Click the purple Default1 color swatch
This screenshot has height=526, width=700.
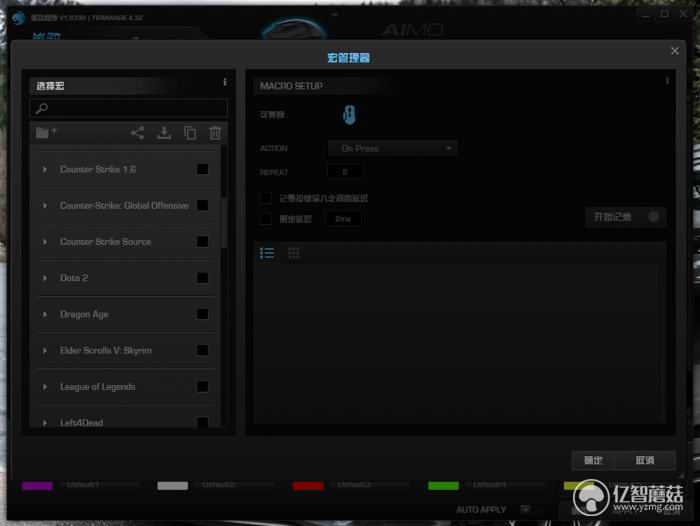(x=37, y=485)
